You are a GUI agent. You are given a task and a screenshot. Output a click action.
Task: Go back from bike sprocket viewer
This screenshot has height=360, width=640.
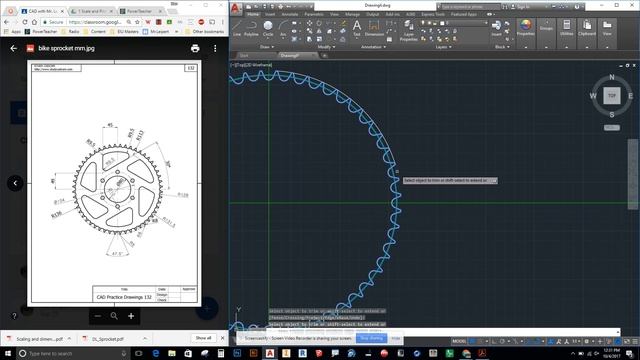pyautogui.click(x=13, y=48)
